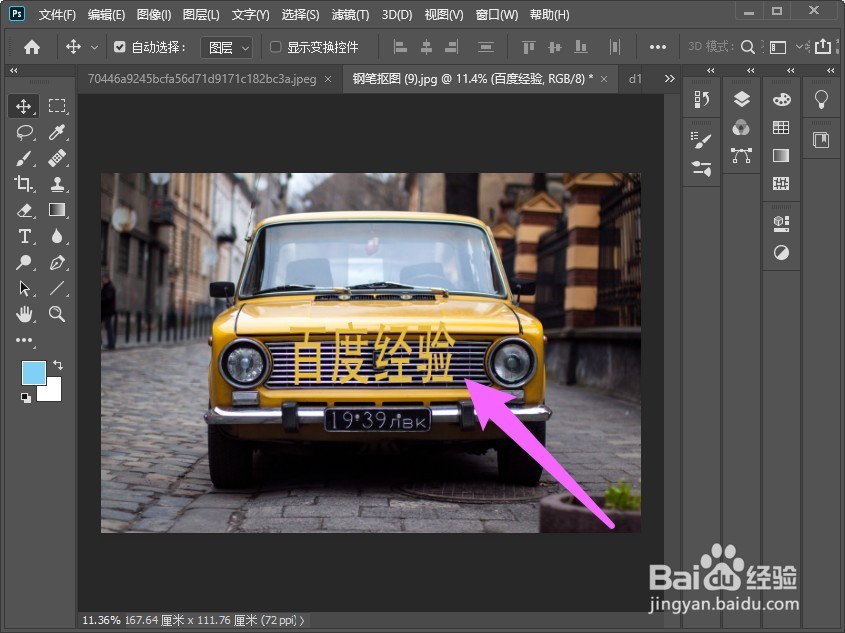This screenshot has height=633, width=845.
Task: Go to Home screen icon
Action: coord(32,47)
